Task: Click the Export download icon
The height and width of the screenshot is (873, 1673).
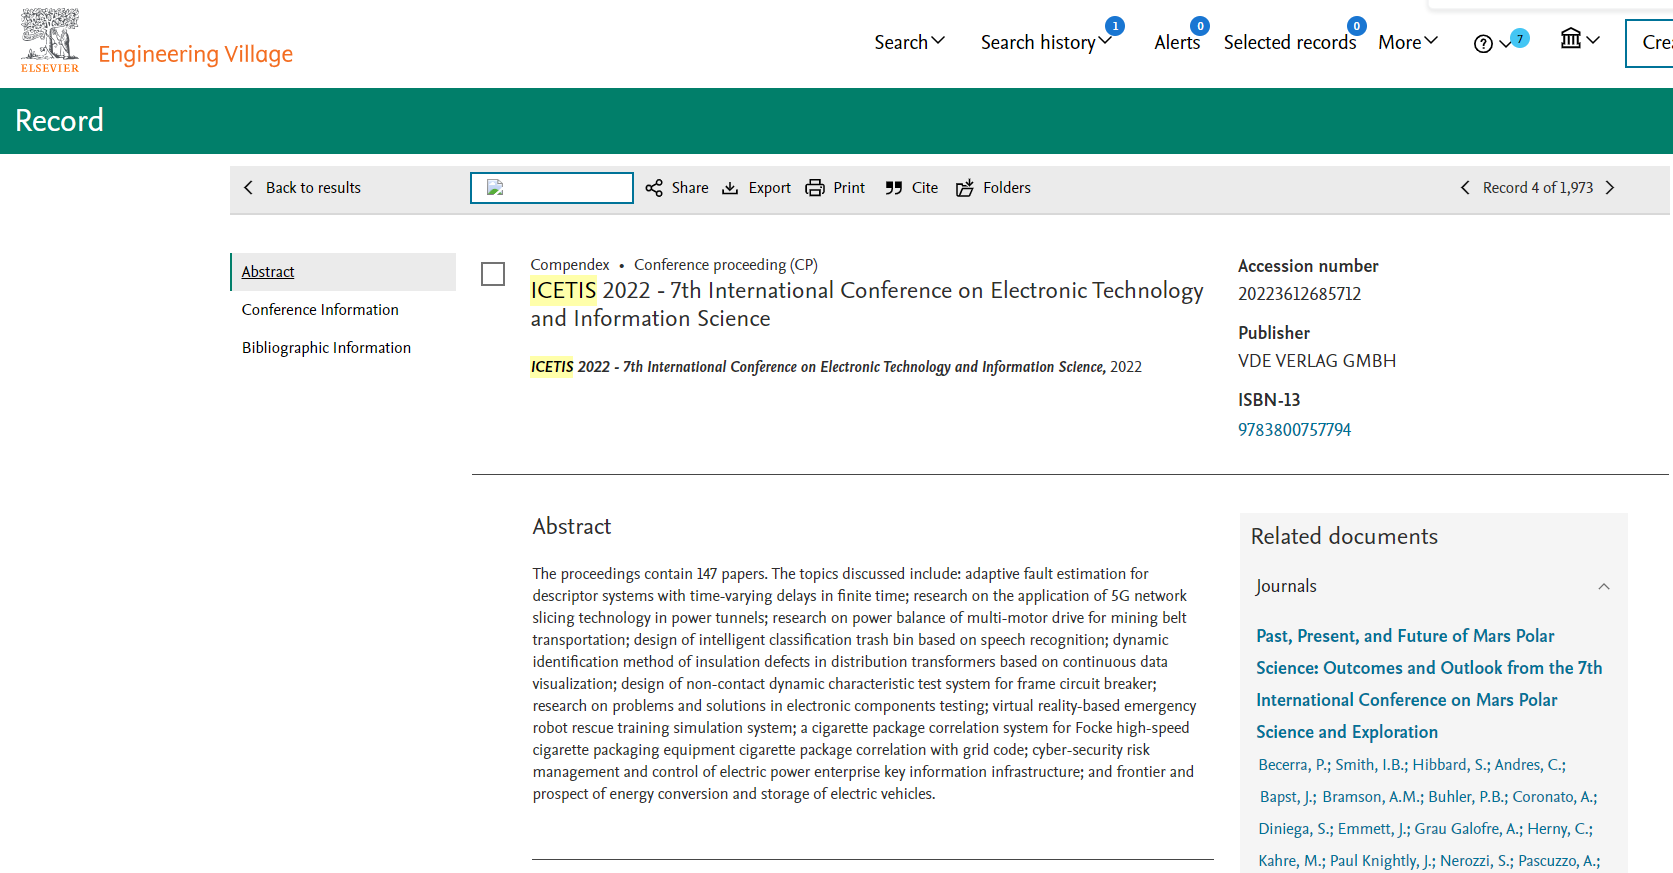Action: point(730,188)
